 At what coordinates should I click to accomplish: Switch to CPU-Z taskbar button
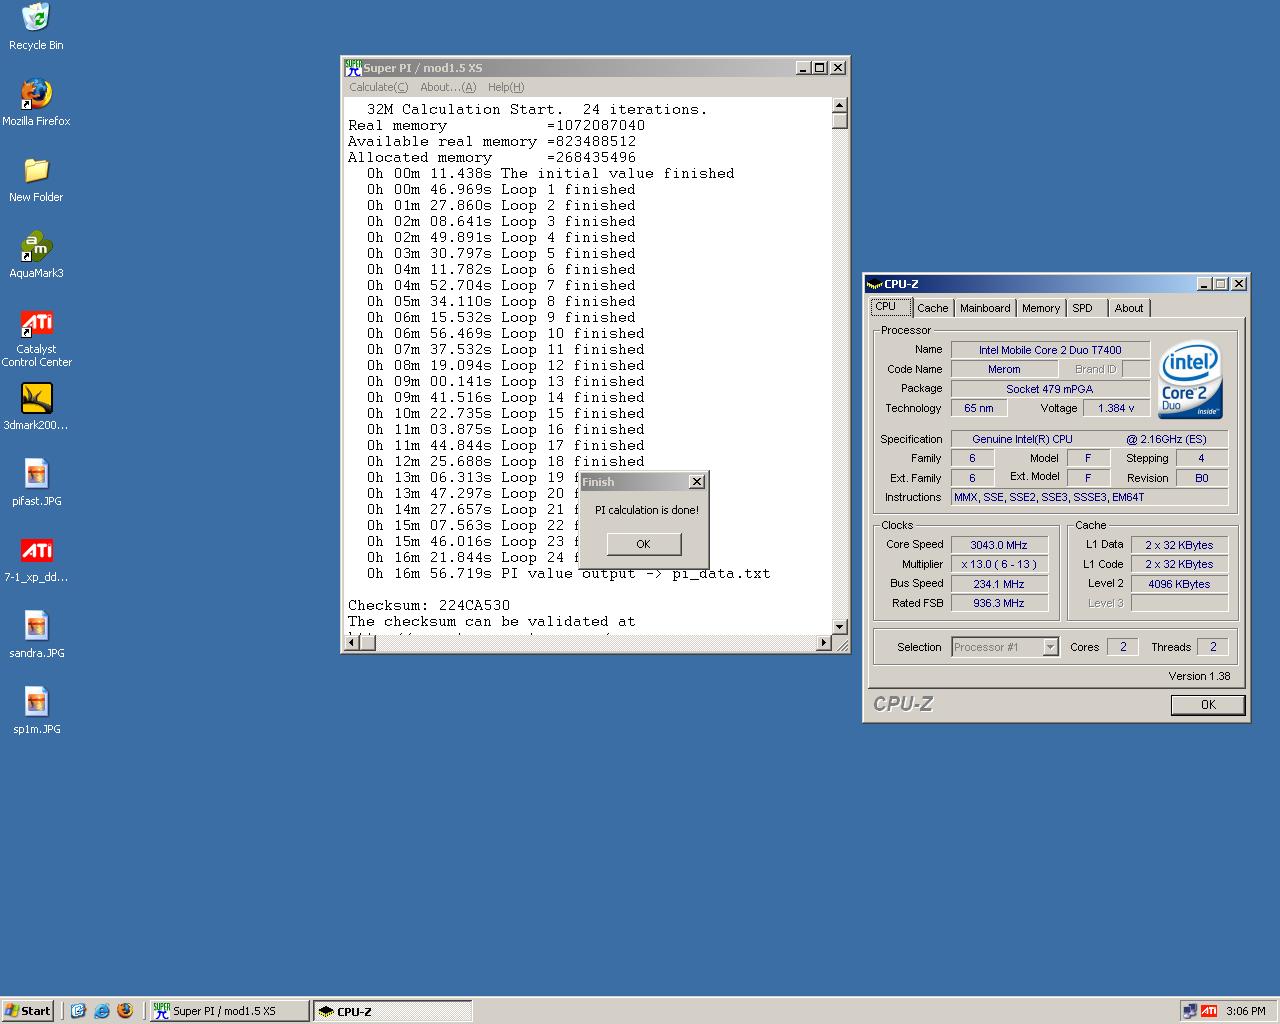pyautogui.click(x=392, y=1011)
